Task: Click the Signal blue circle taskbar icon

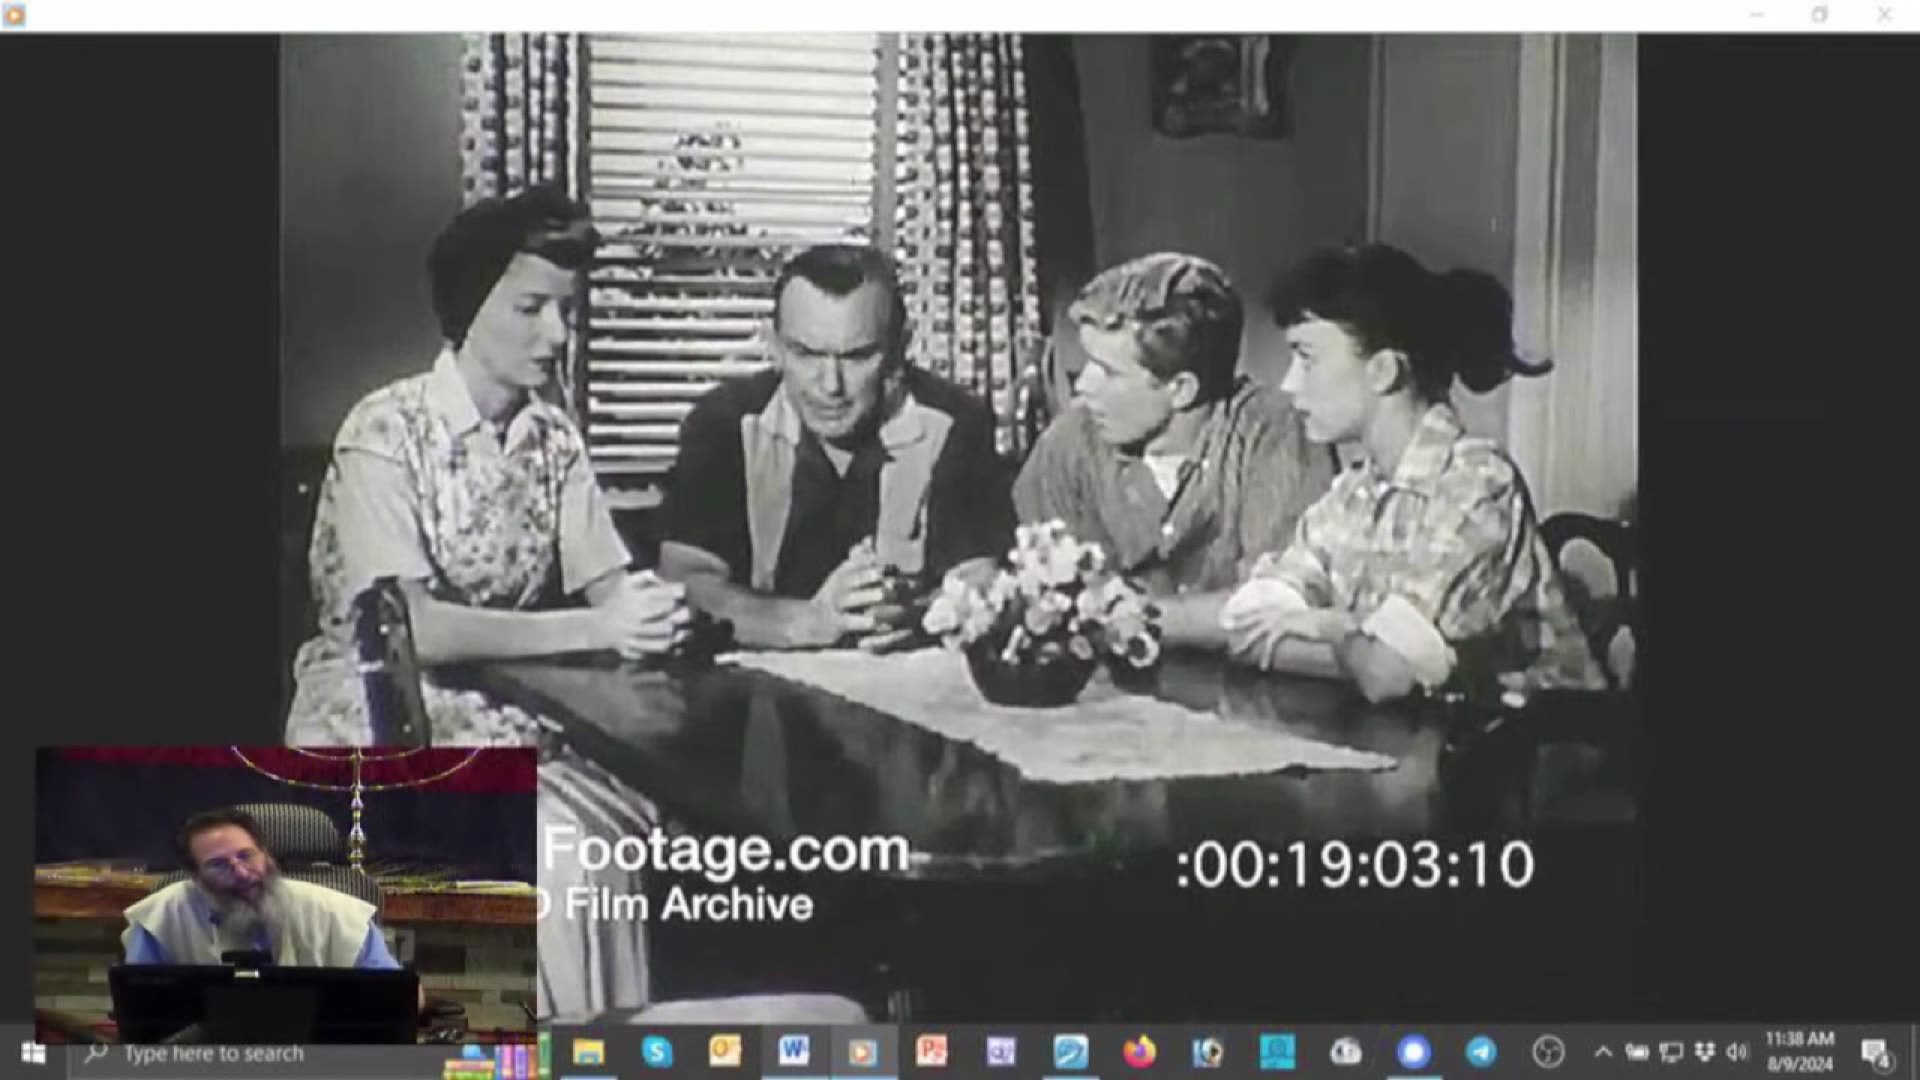Action: pyautogui.click(x=1413, y=1052)
